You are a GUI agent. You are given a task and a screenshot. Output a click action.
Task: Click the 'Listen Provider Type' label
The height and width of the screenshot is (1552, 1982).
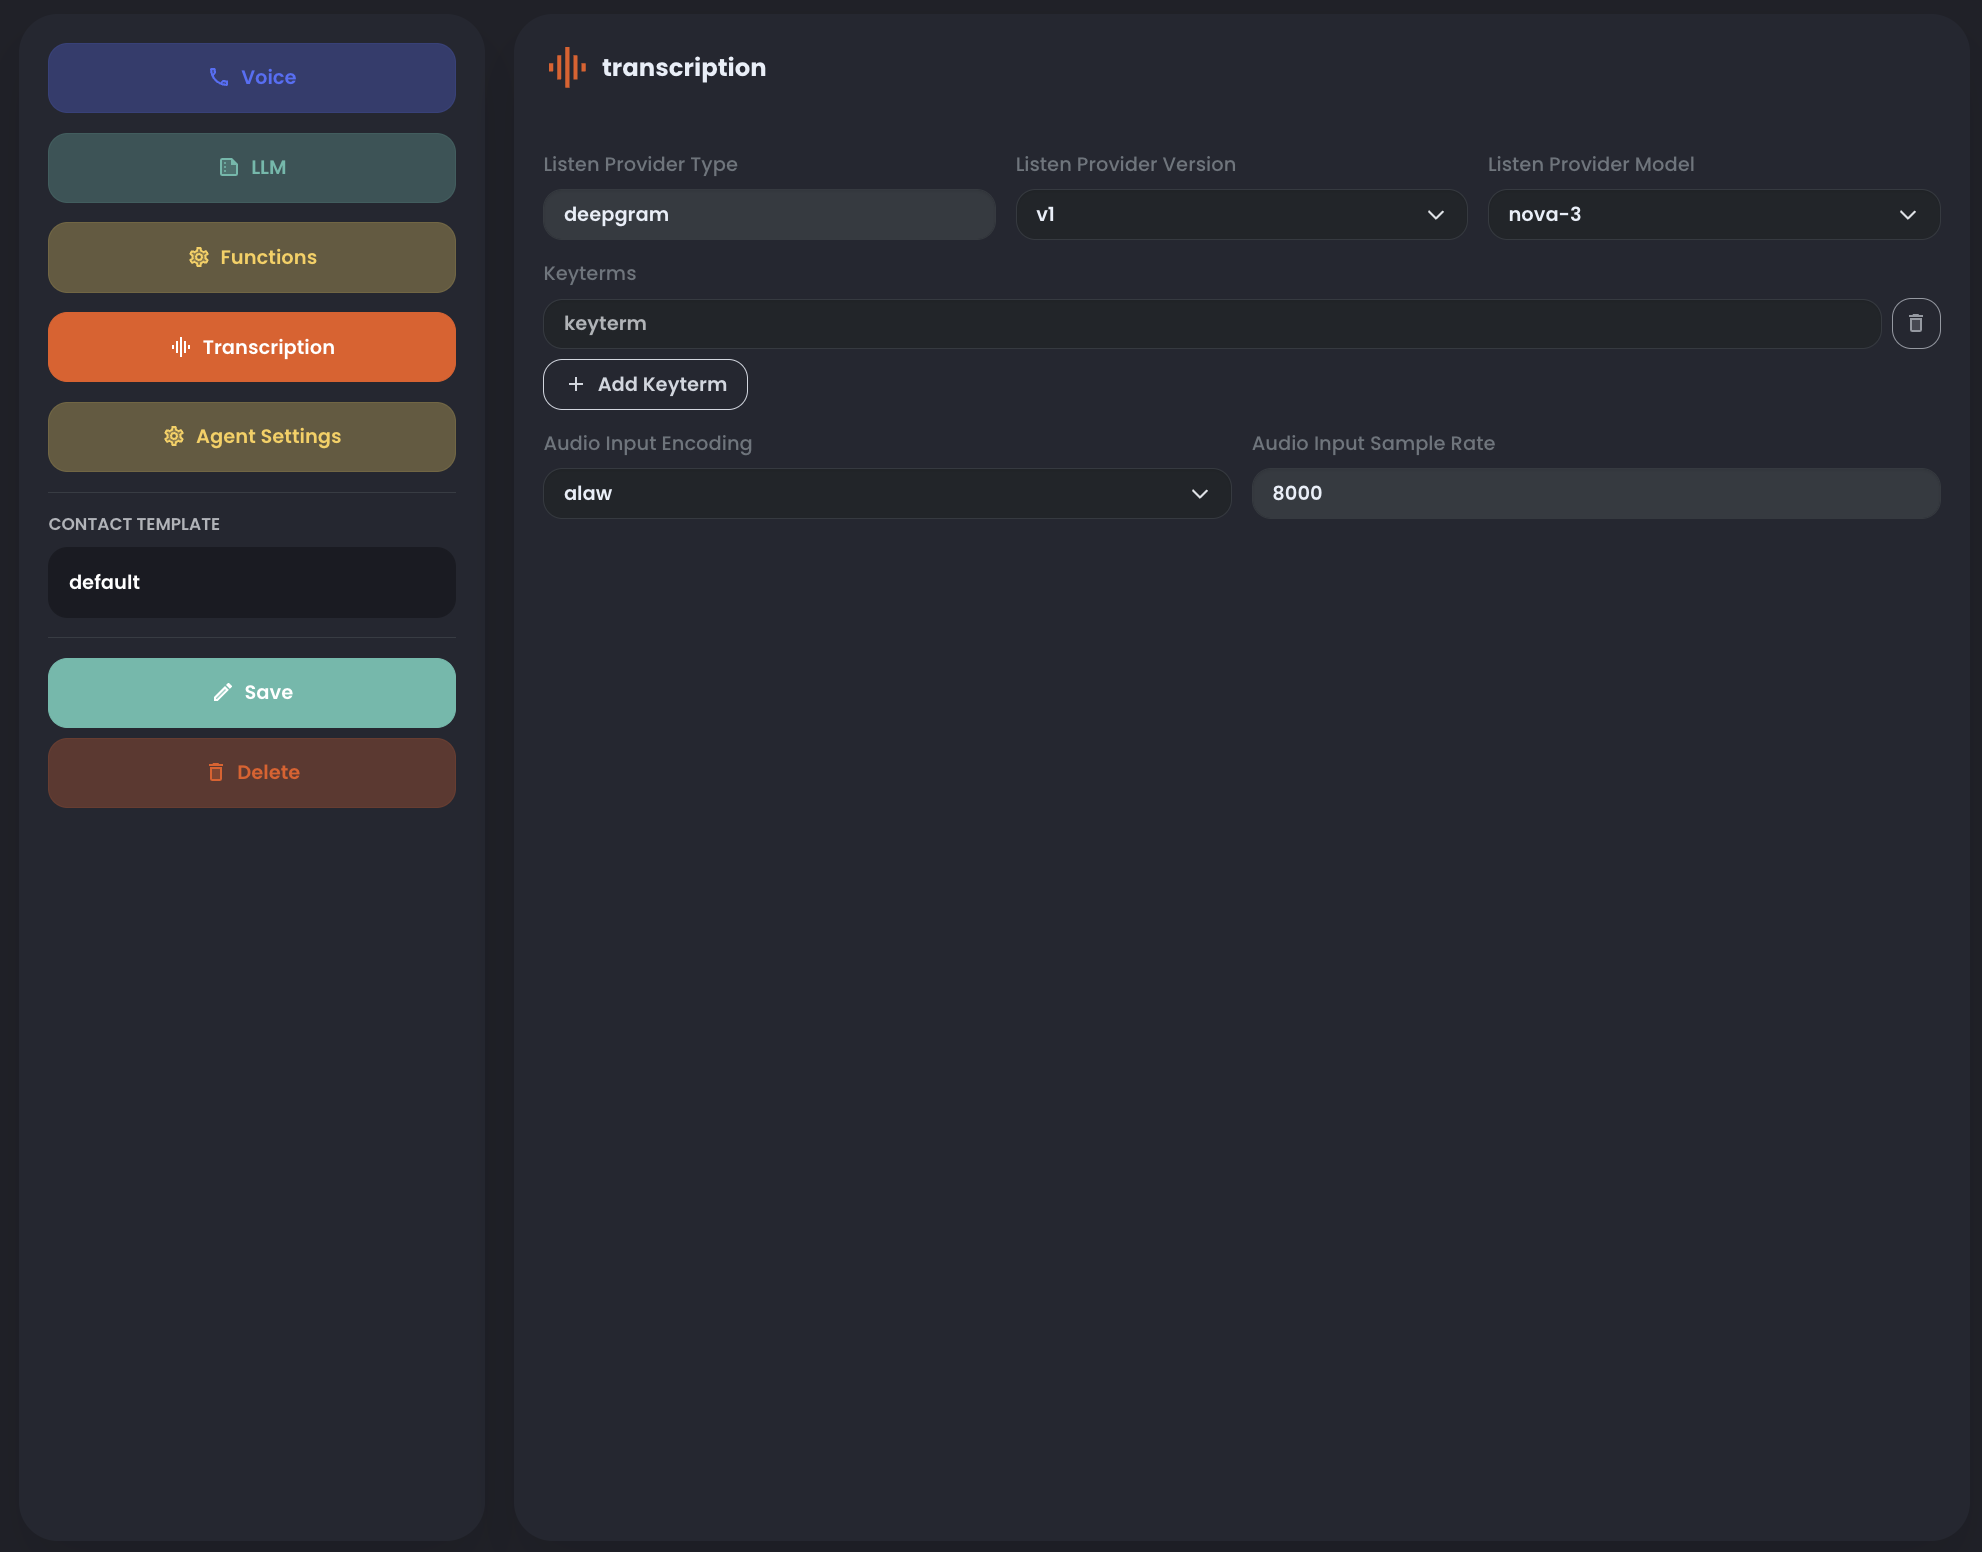pos(640,164)
